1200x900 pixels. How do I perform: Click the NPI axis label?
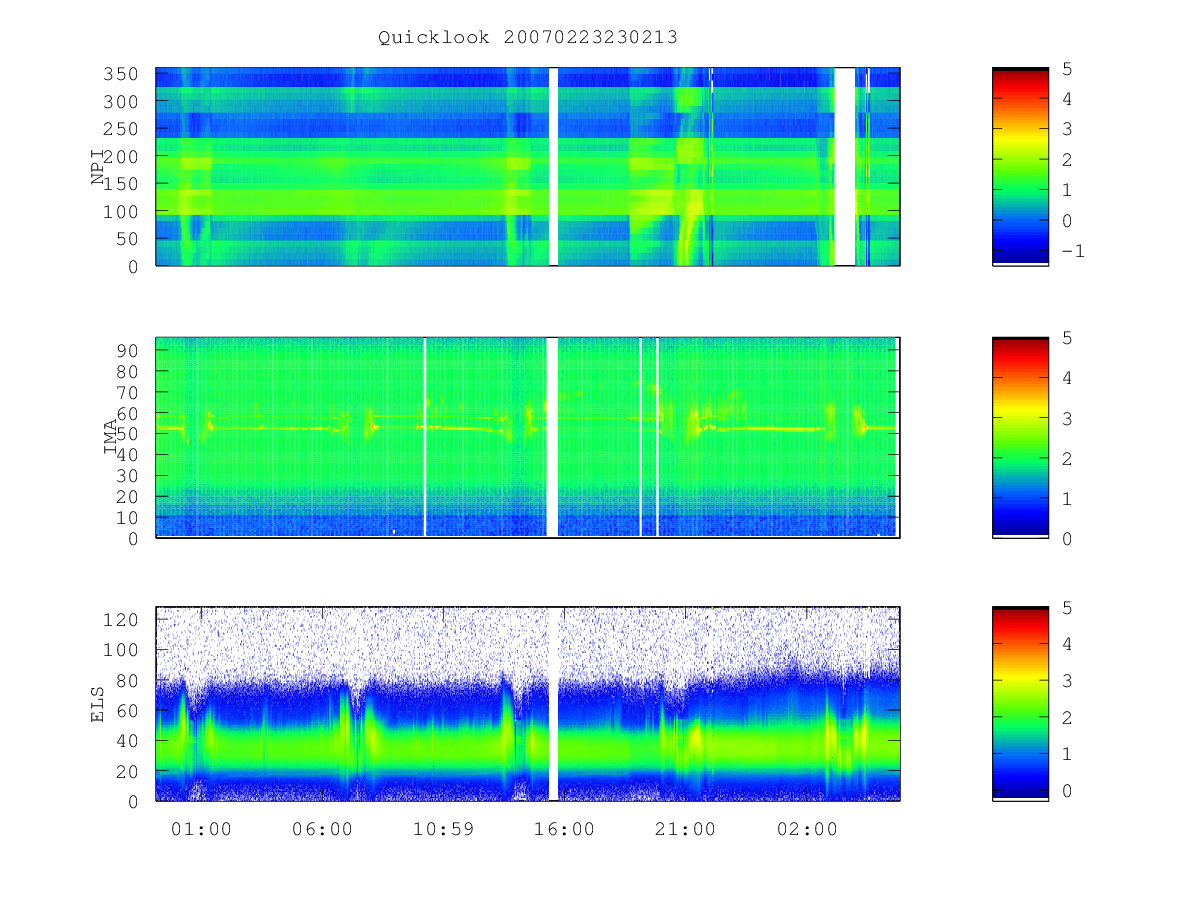(98, 166)
